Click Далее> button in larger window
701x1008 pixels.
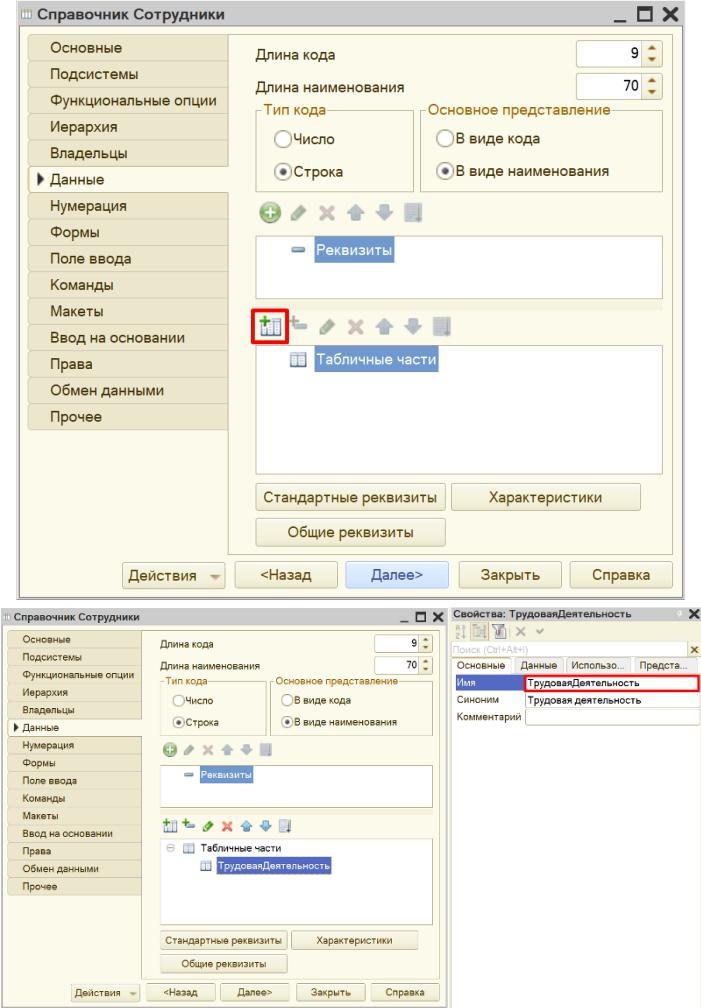397,575
